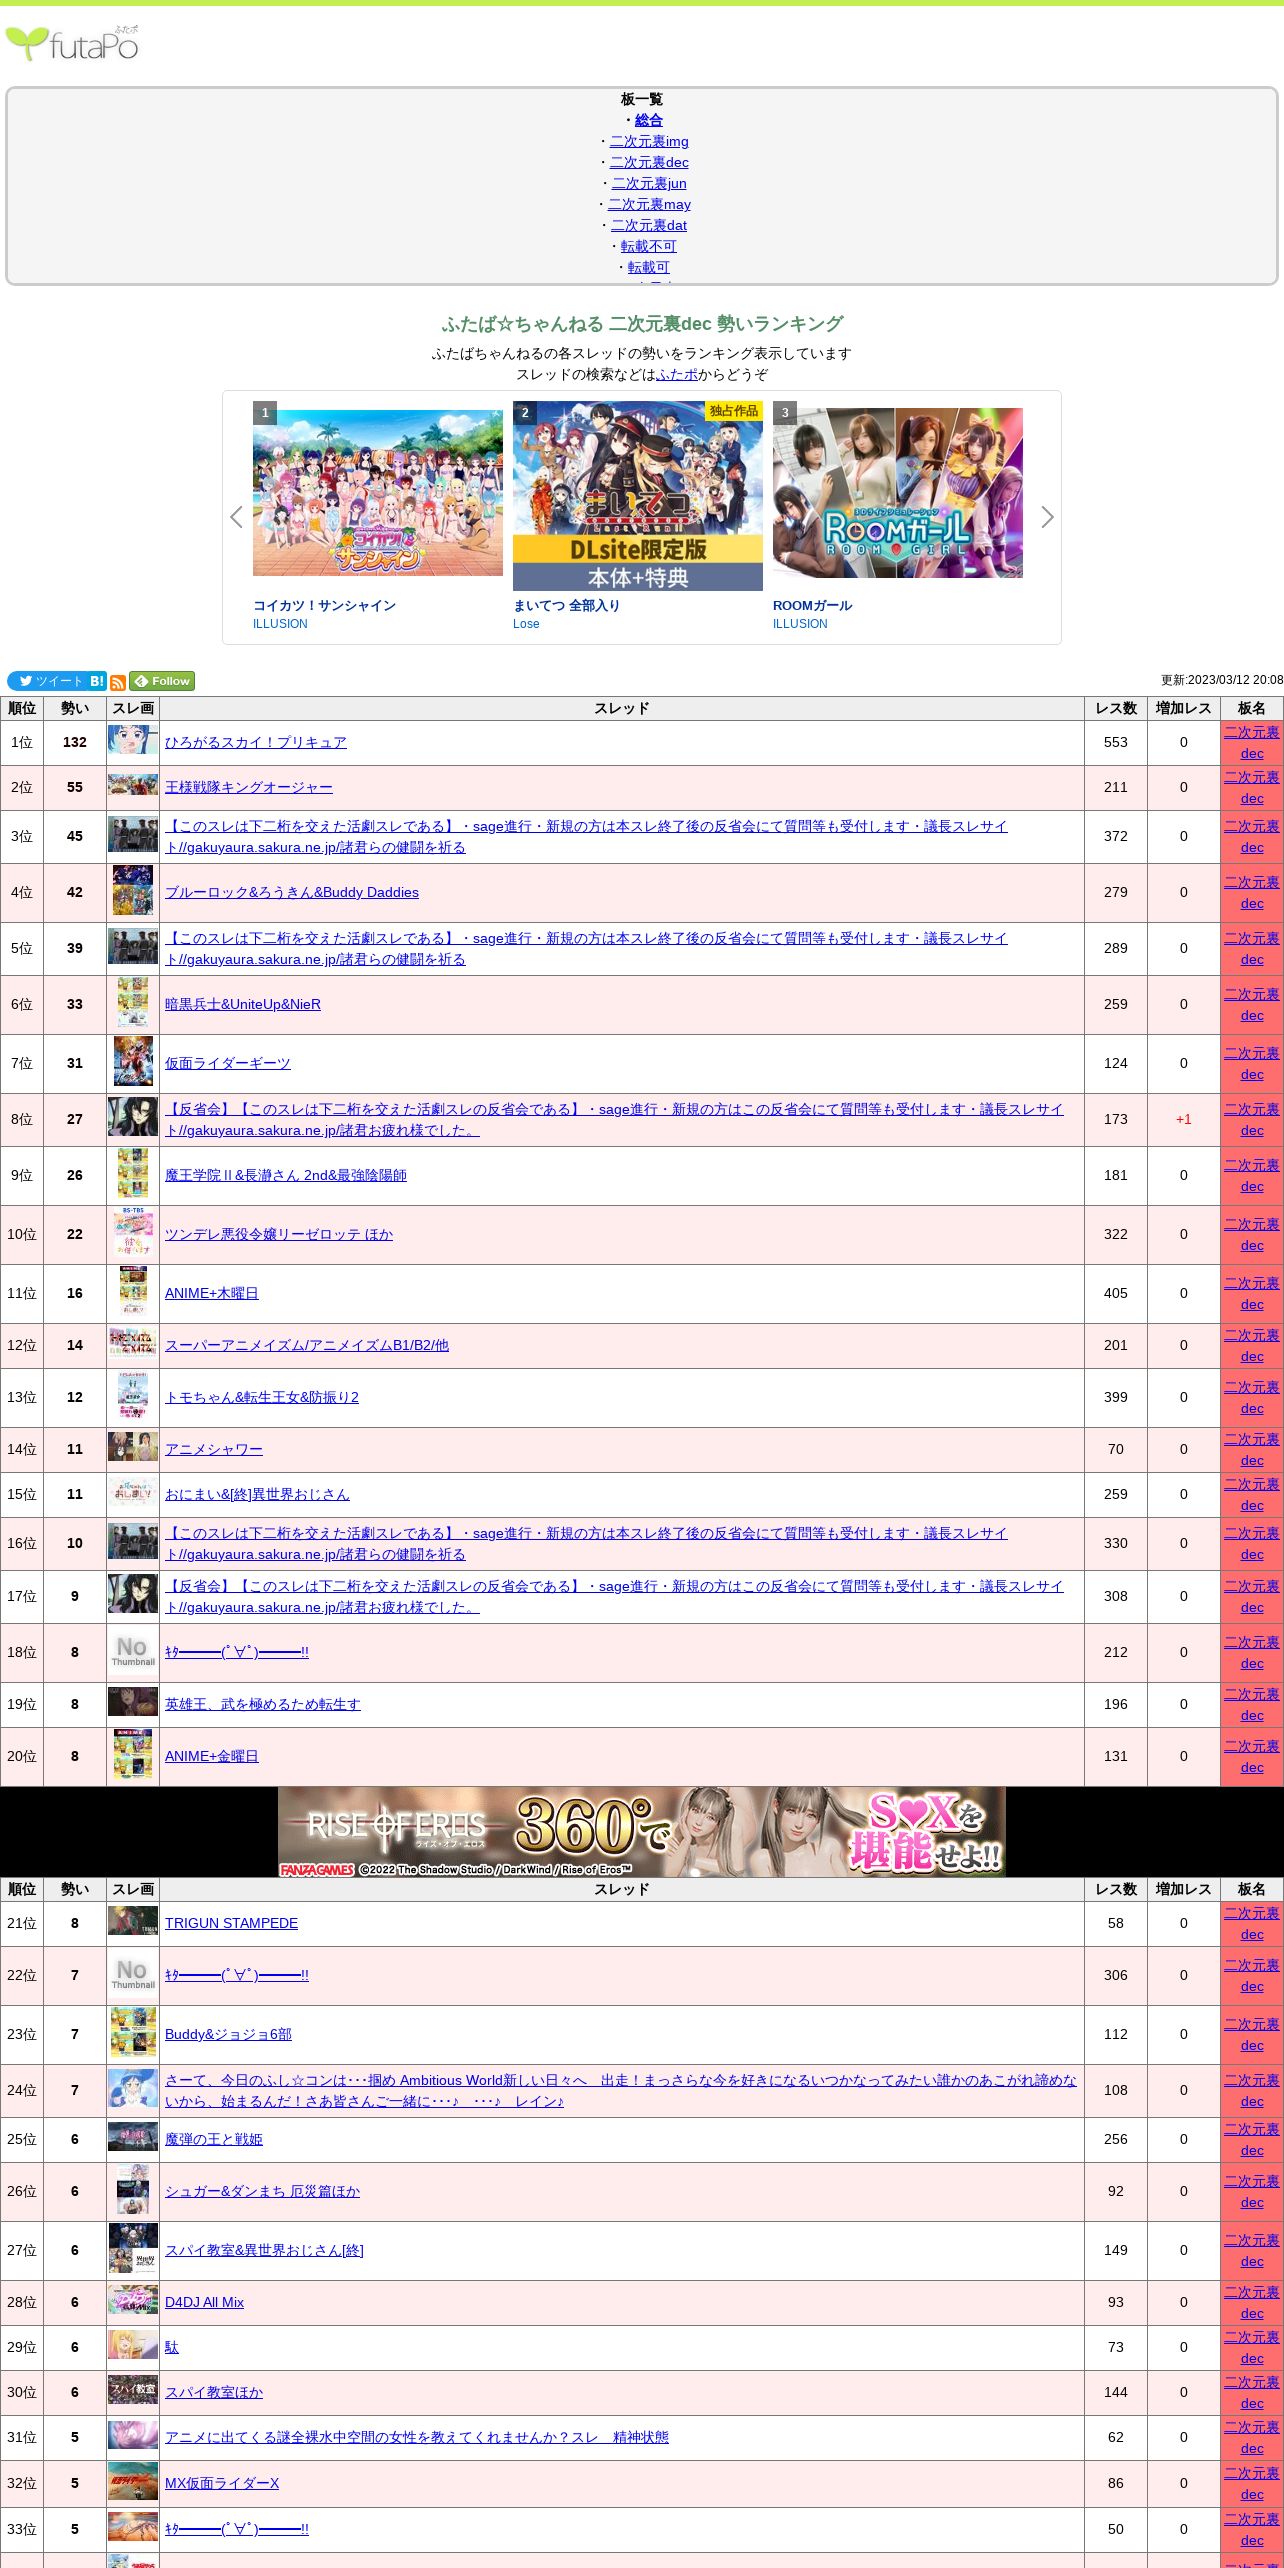
Task: Open thread D4DJ All Mix
Action: [x=204, y=2302]
